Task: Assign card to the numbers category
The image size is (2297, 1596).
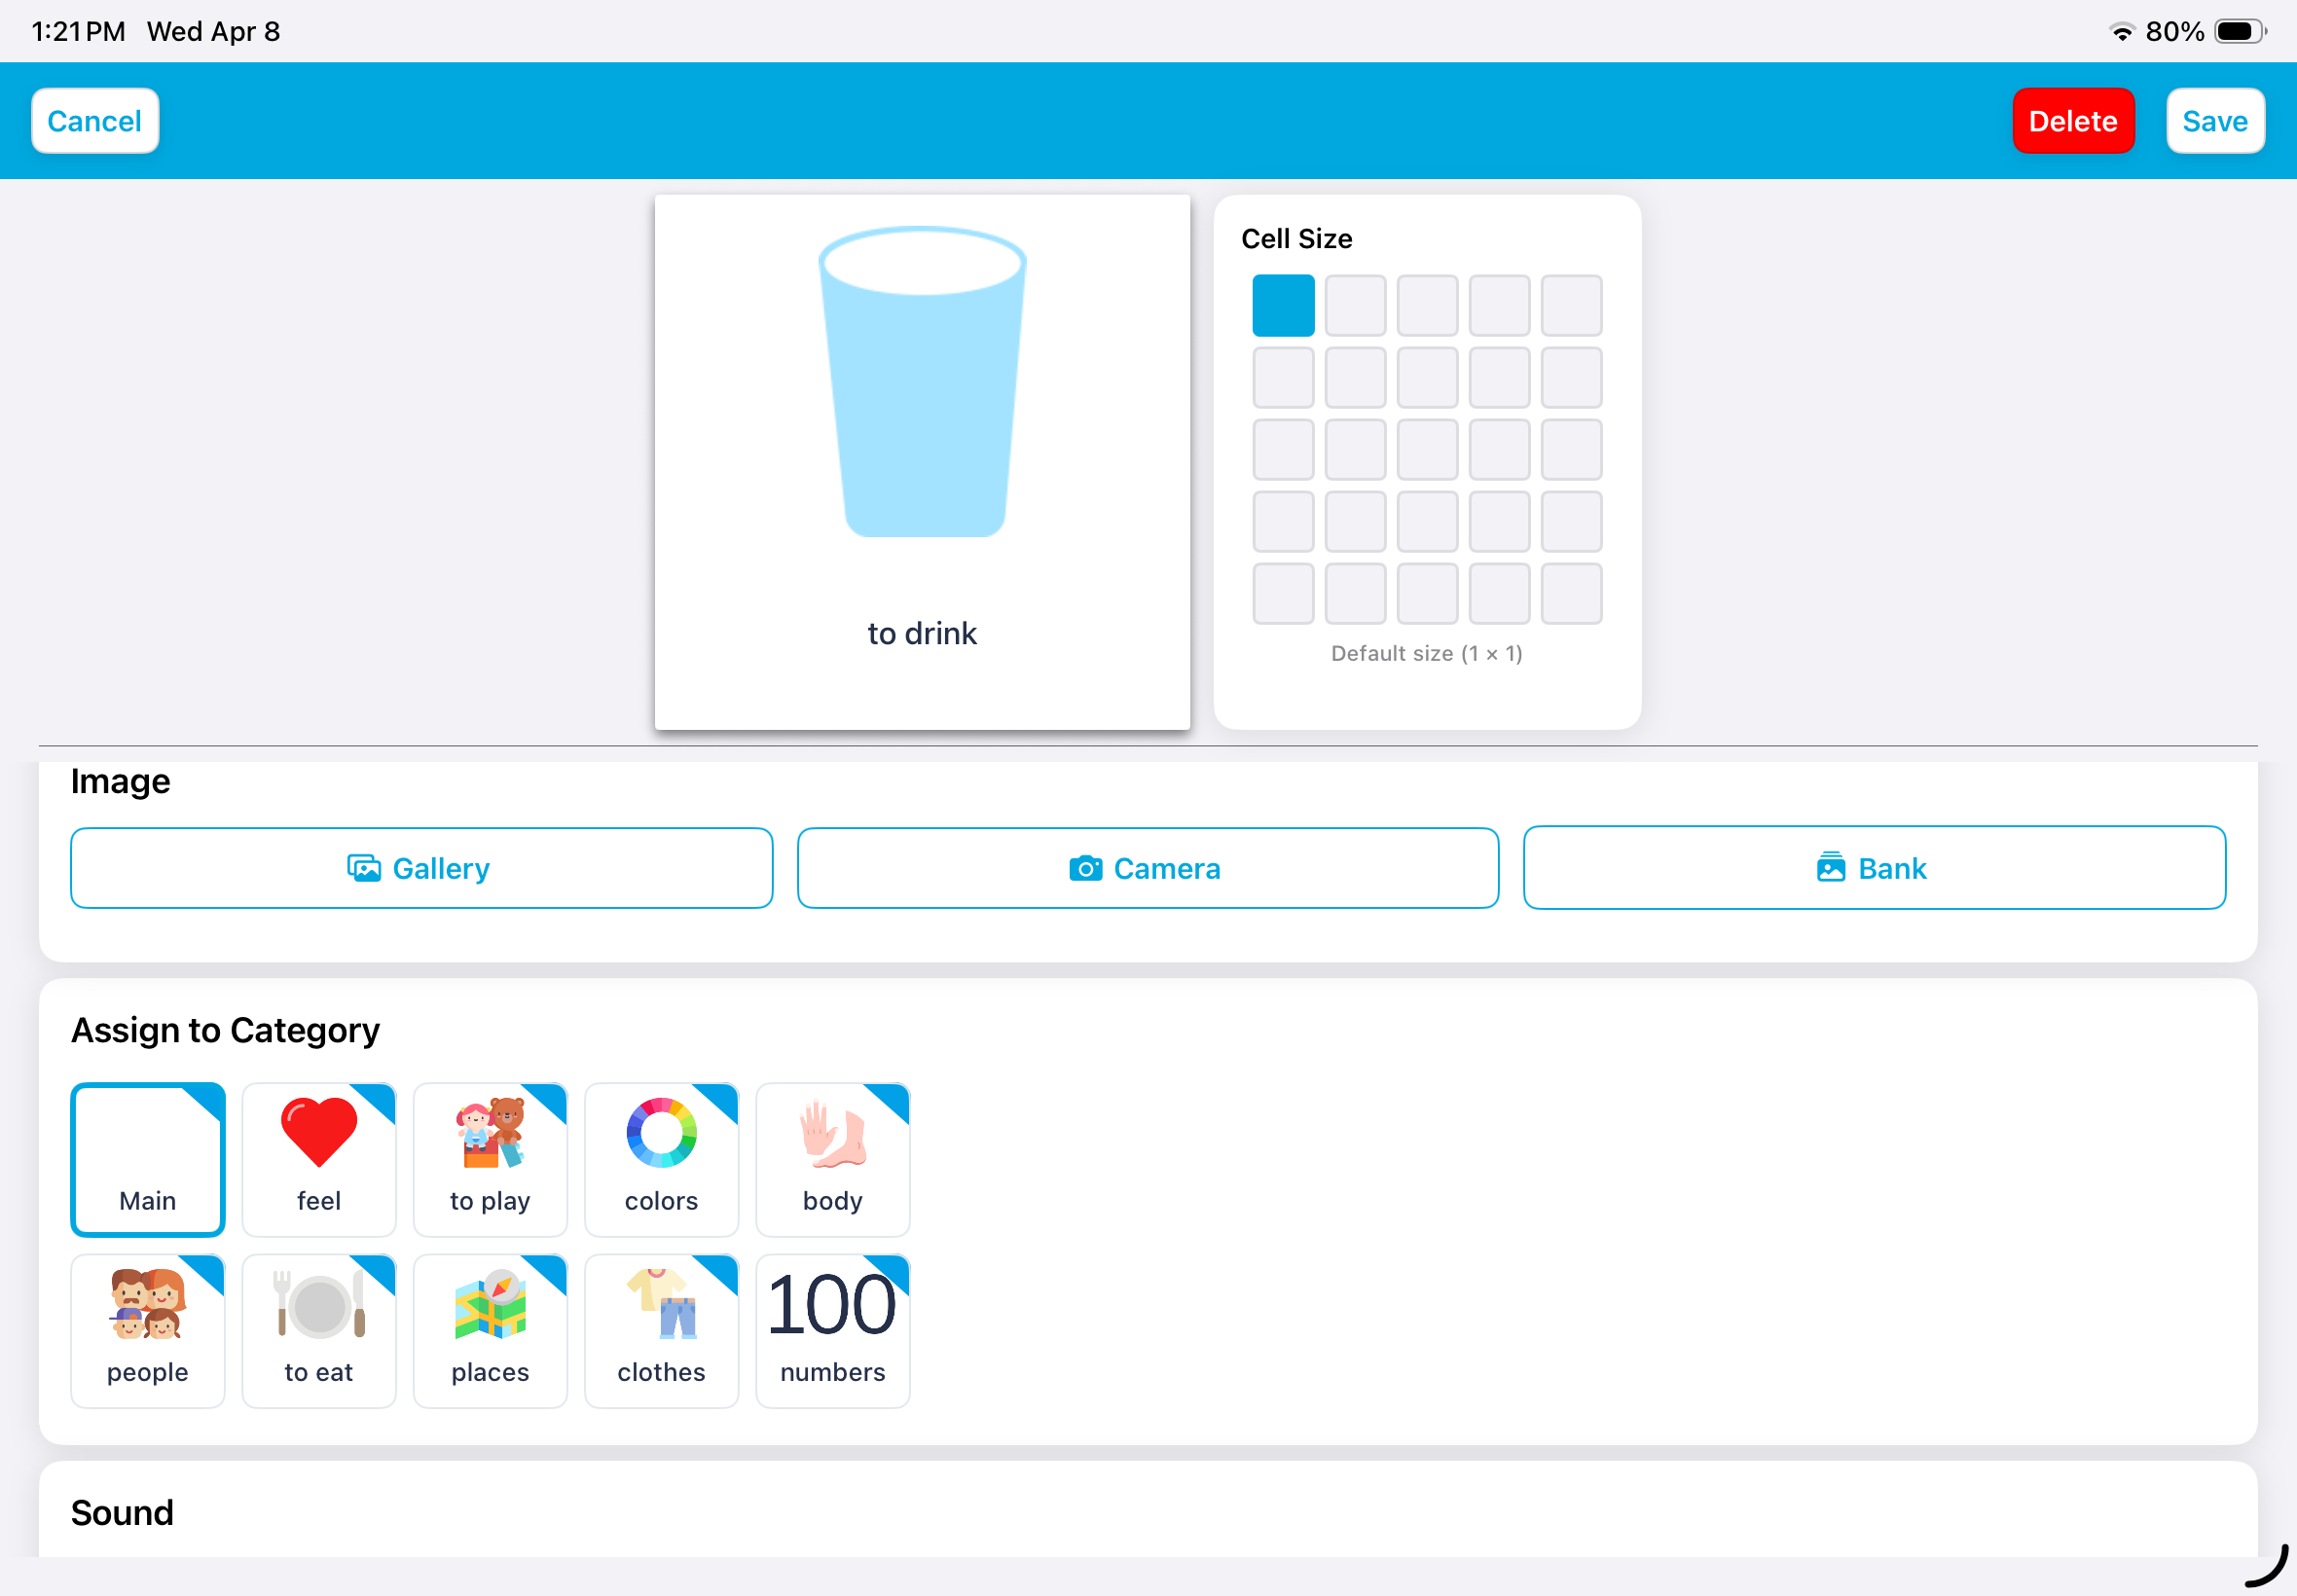Action: (x=833, y=1331)
